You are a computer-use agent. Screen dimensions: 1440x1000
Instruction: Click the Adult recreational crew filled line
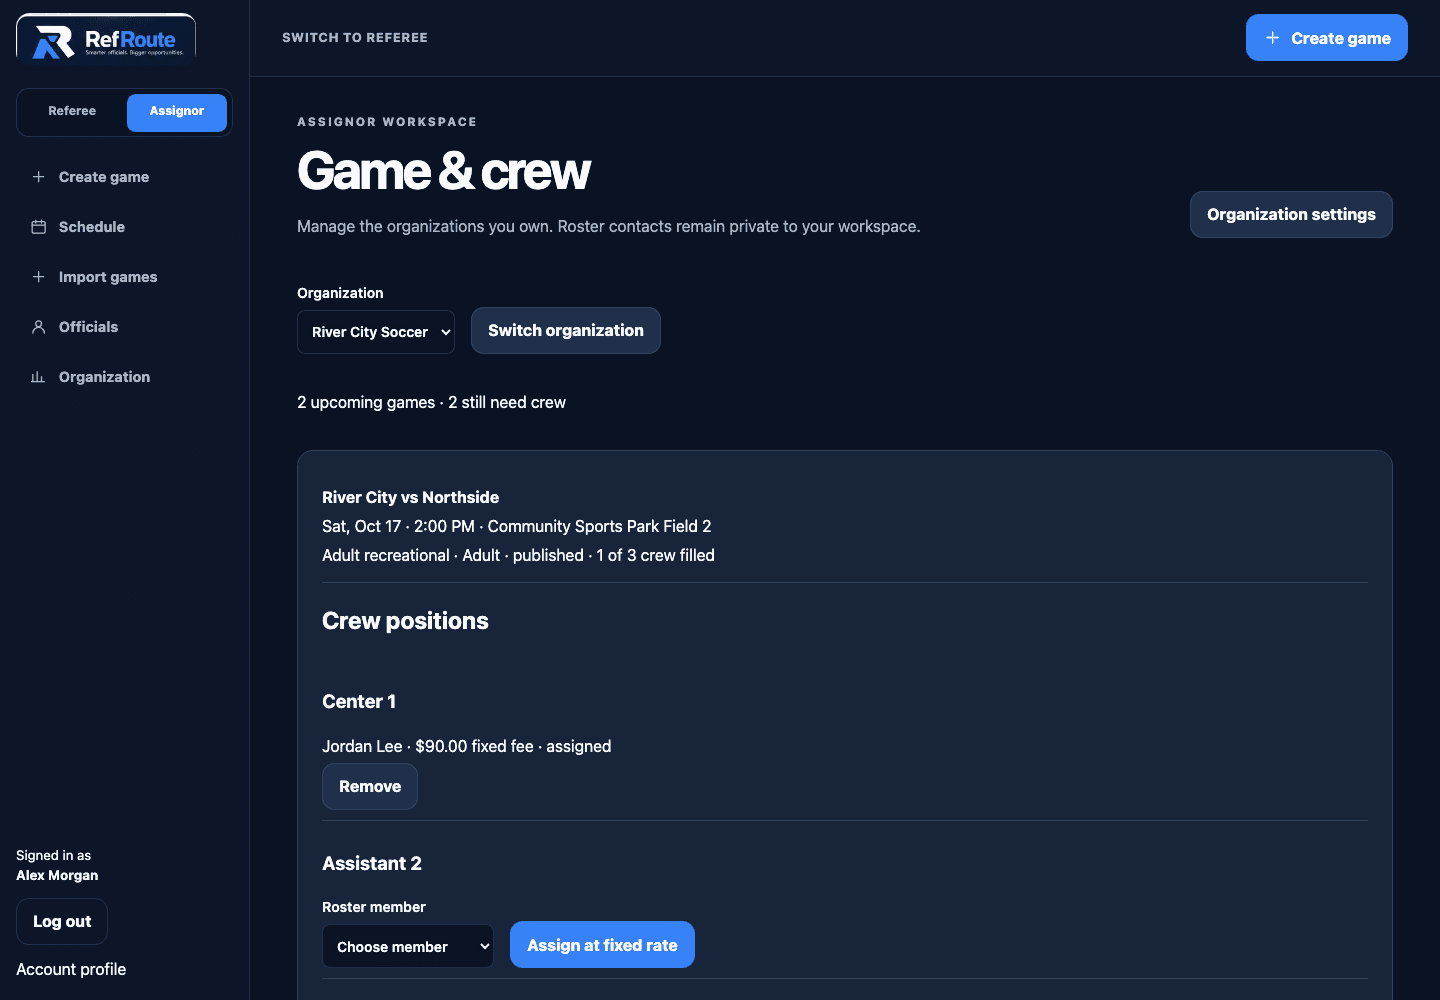point(518,555)
